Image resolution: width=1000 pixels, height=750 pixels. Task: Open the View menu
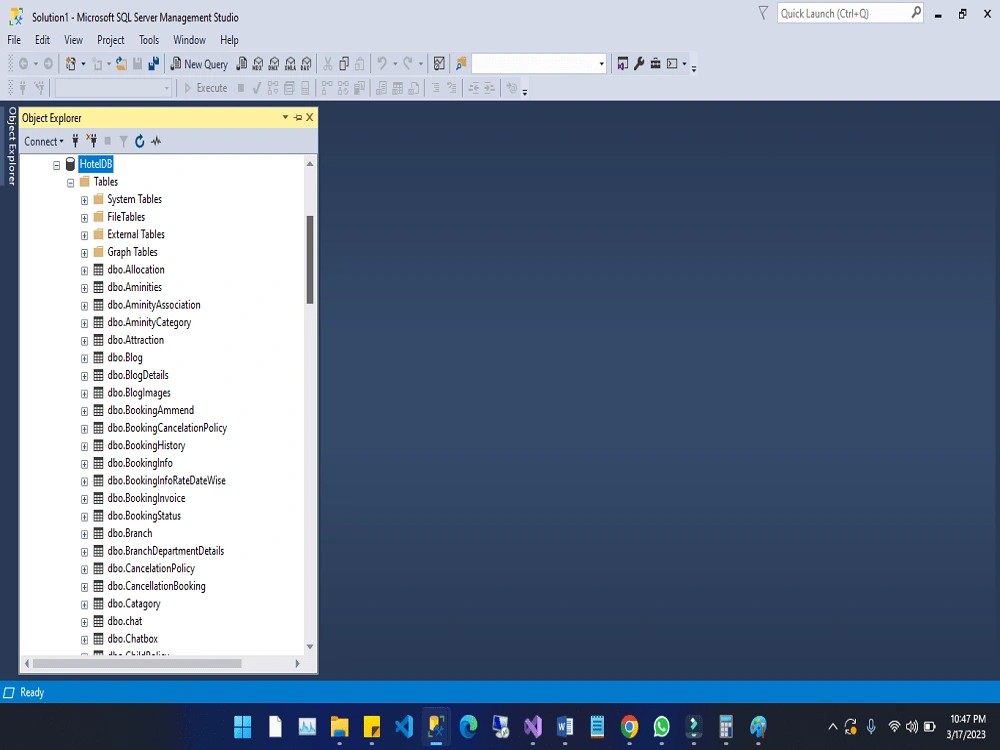click(73, 40)
